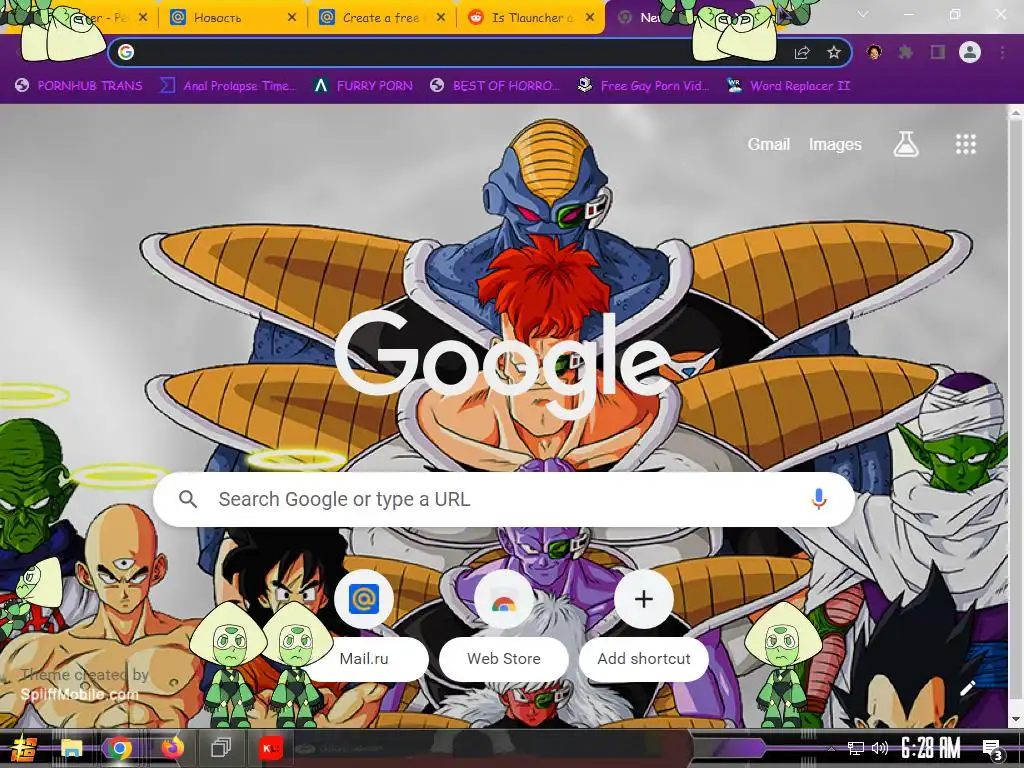This screenshot has width=1024, height=768.
Task: Open Web Store shortcut tile
Action: coord(504,626)
